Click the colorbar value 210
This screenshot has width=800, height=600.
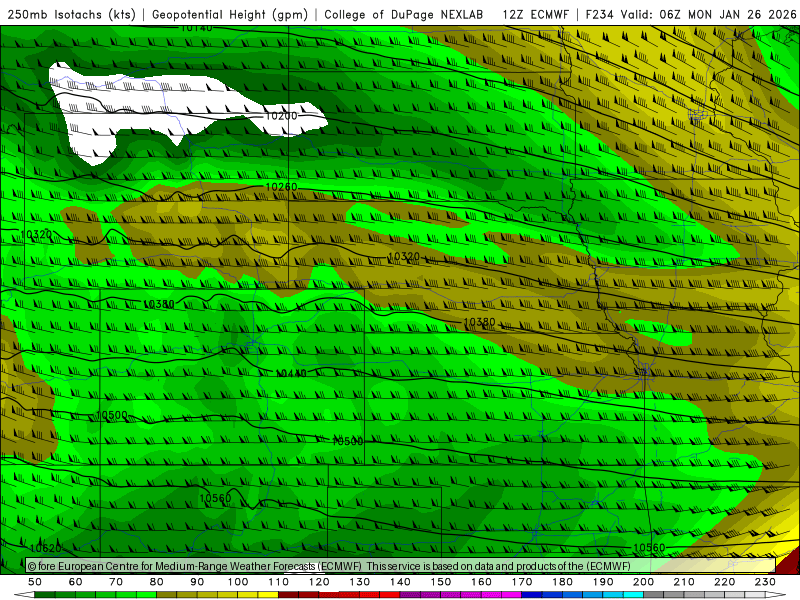coord(684,582)
